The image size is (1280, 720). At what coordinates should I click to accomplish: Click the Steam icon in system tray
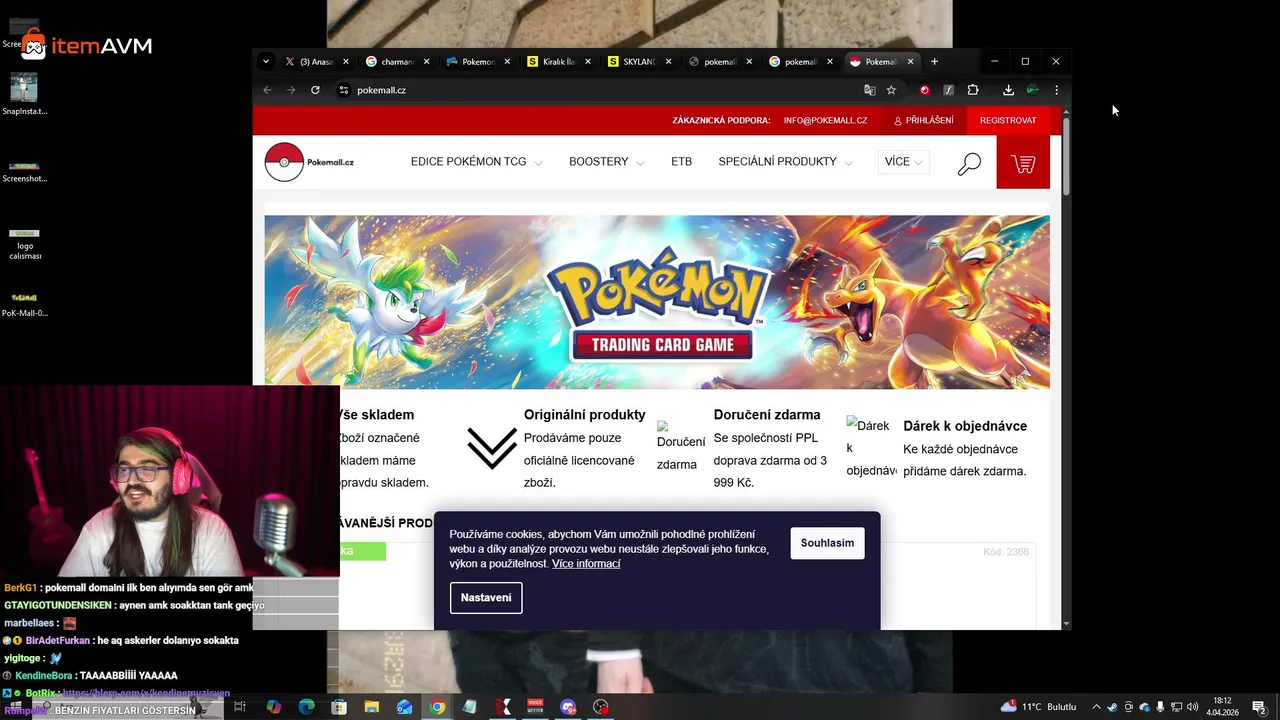point(1112,707)
